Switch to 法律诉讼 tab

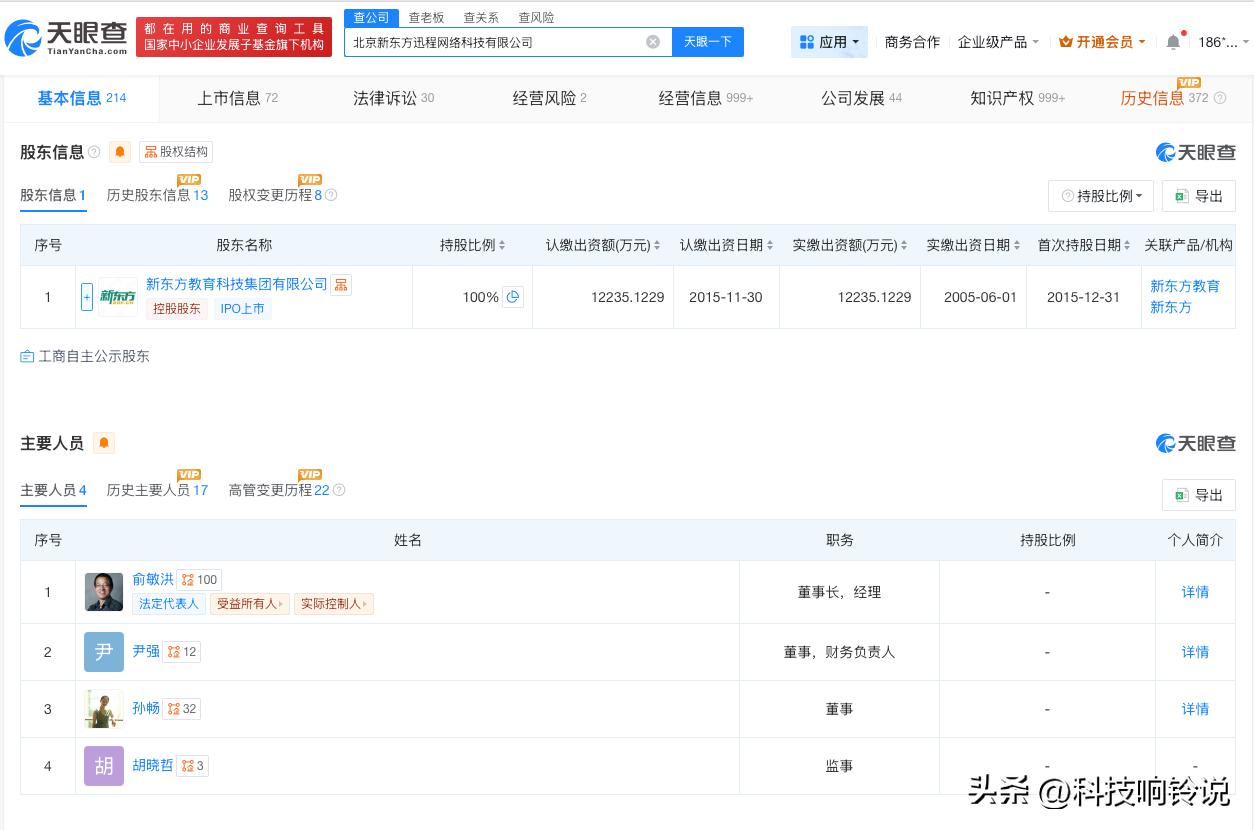[393, 98]
